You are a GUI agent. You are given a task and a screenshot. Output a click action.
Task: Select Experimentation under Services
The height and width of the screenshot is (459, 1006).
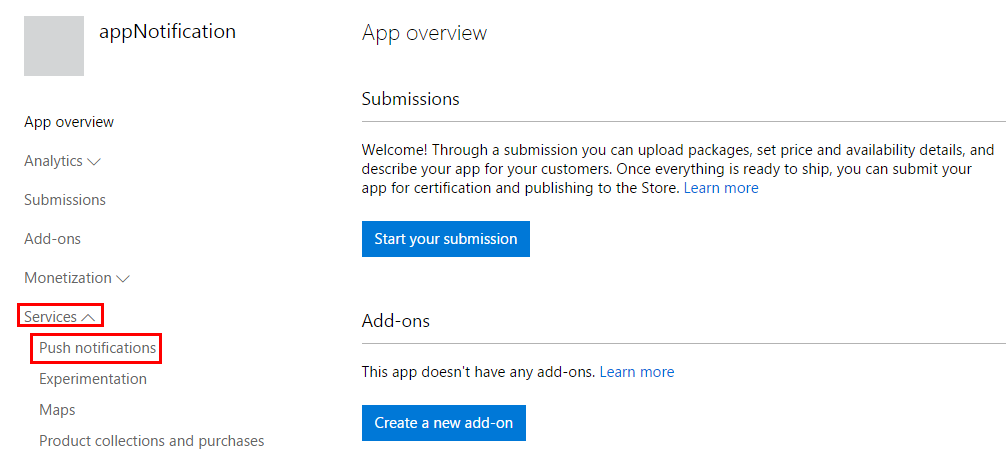tap(93, 379)
